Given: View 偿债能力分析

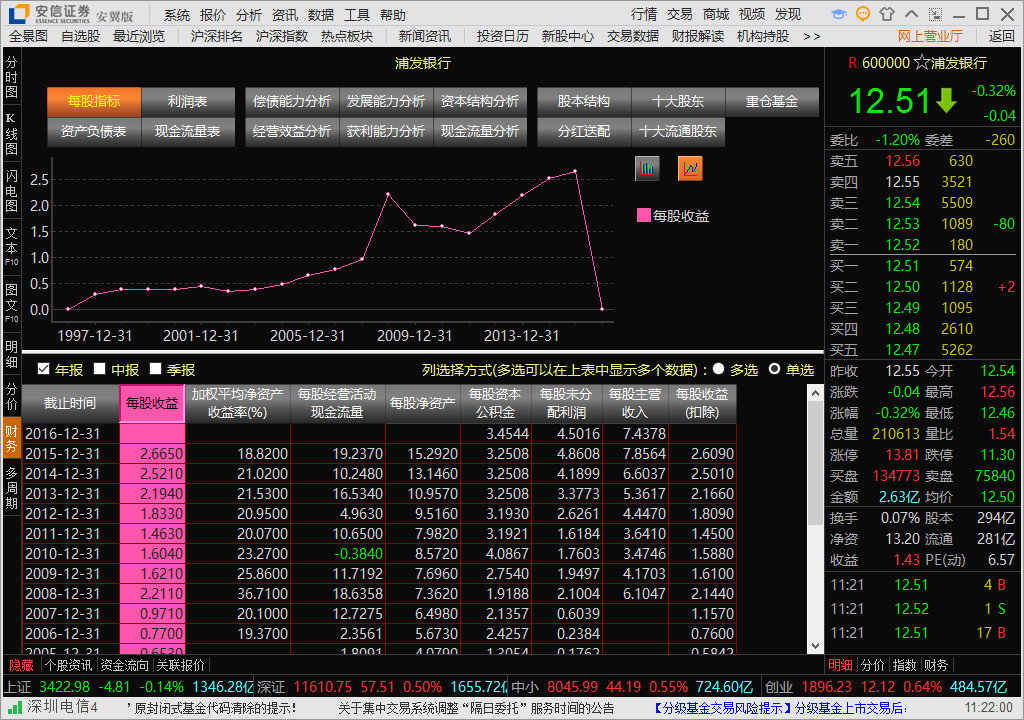Looking at the screenshot, I should [292, 101].
